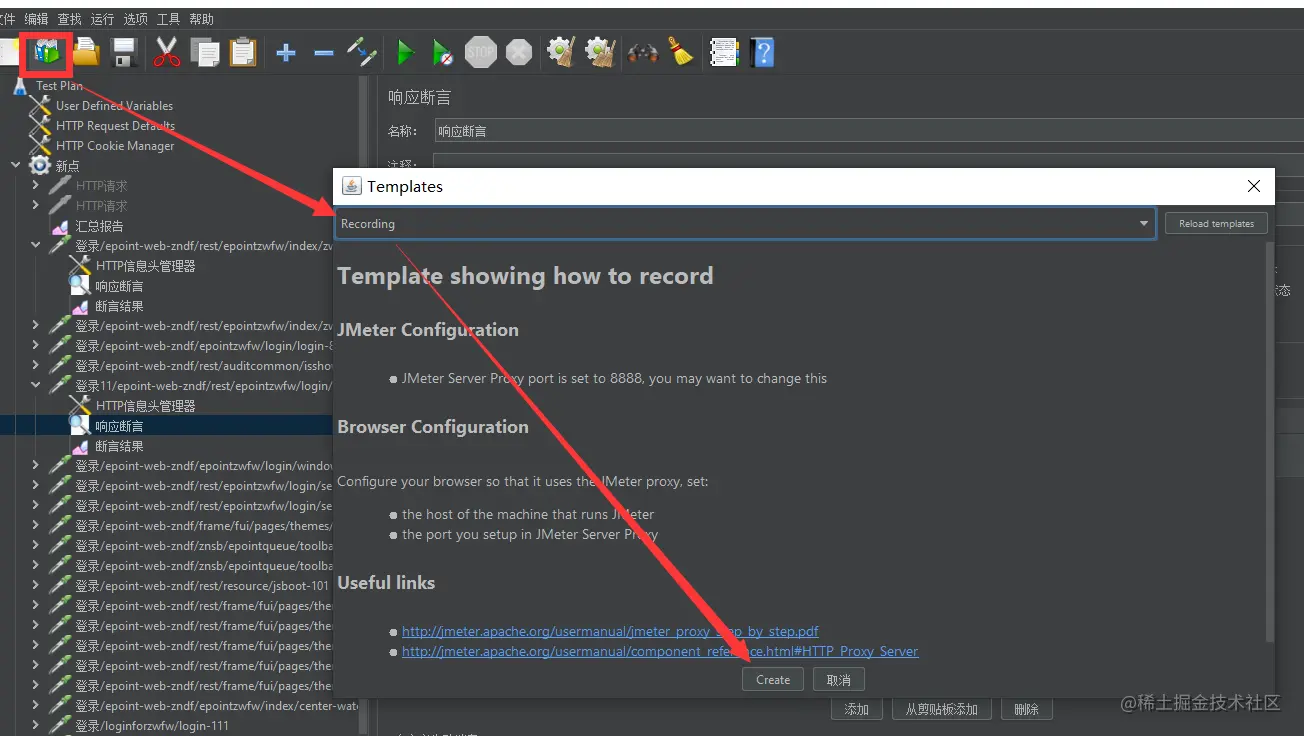Expand the 登录 login/windov sampler node
1304x736 pixels.
36,465
